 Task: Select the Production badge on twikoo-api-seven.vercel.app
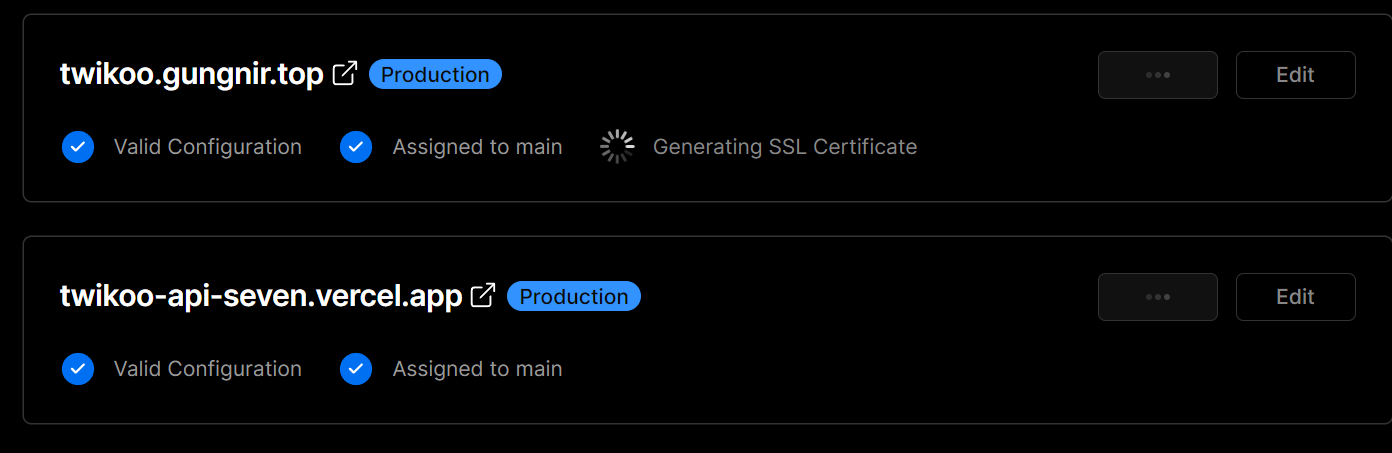pyautogui.click(x=574, y=297)
